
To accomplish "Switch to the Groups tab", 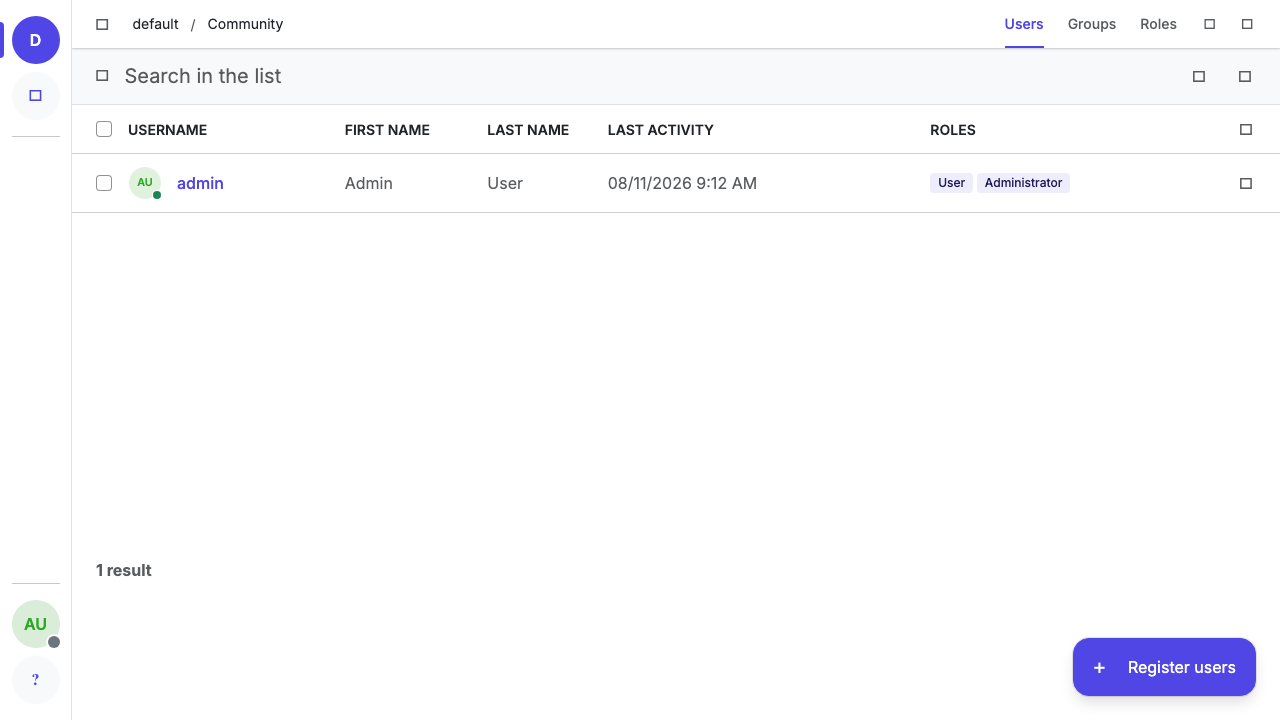I will coord(1092,24).
